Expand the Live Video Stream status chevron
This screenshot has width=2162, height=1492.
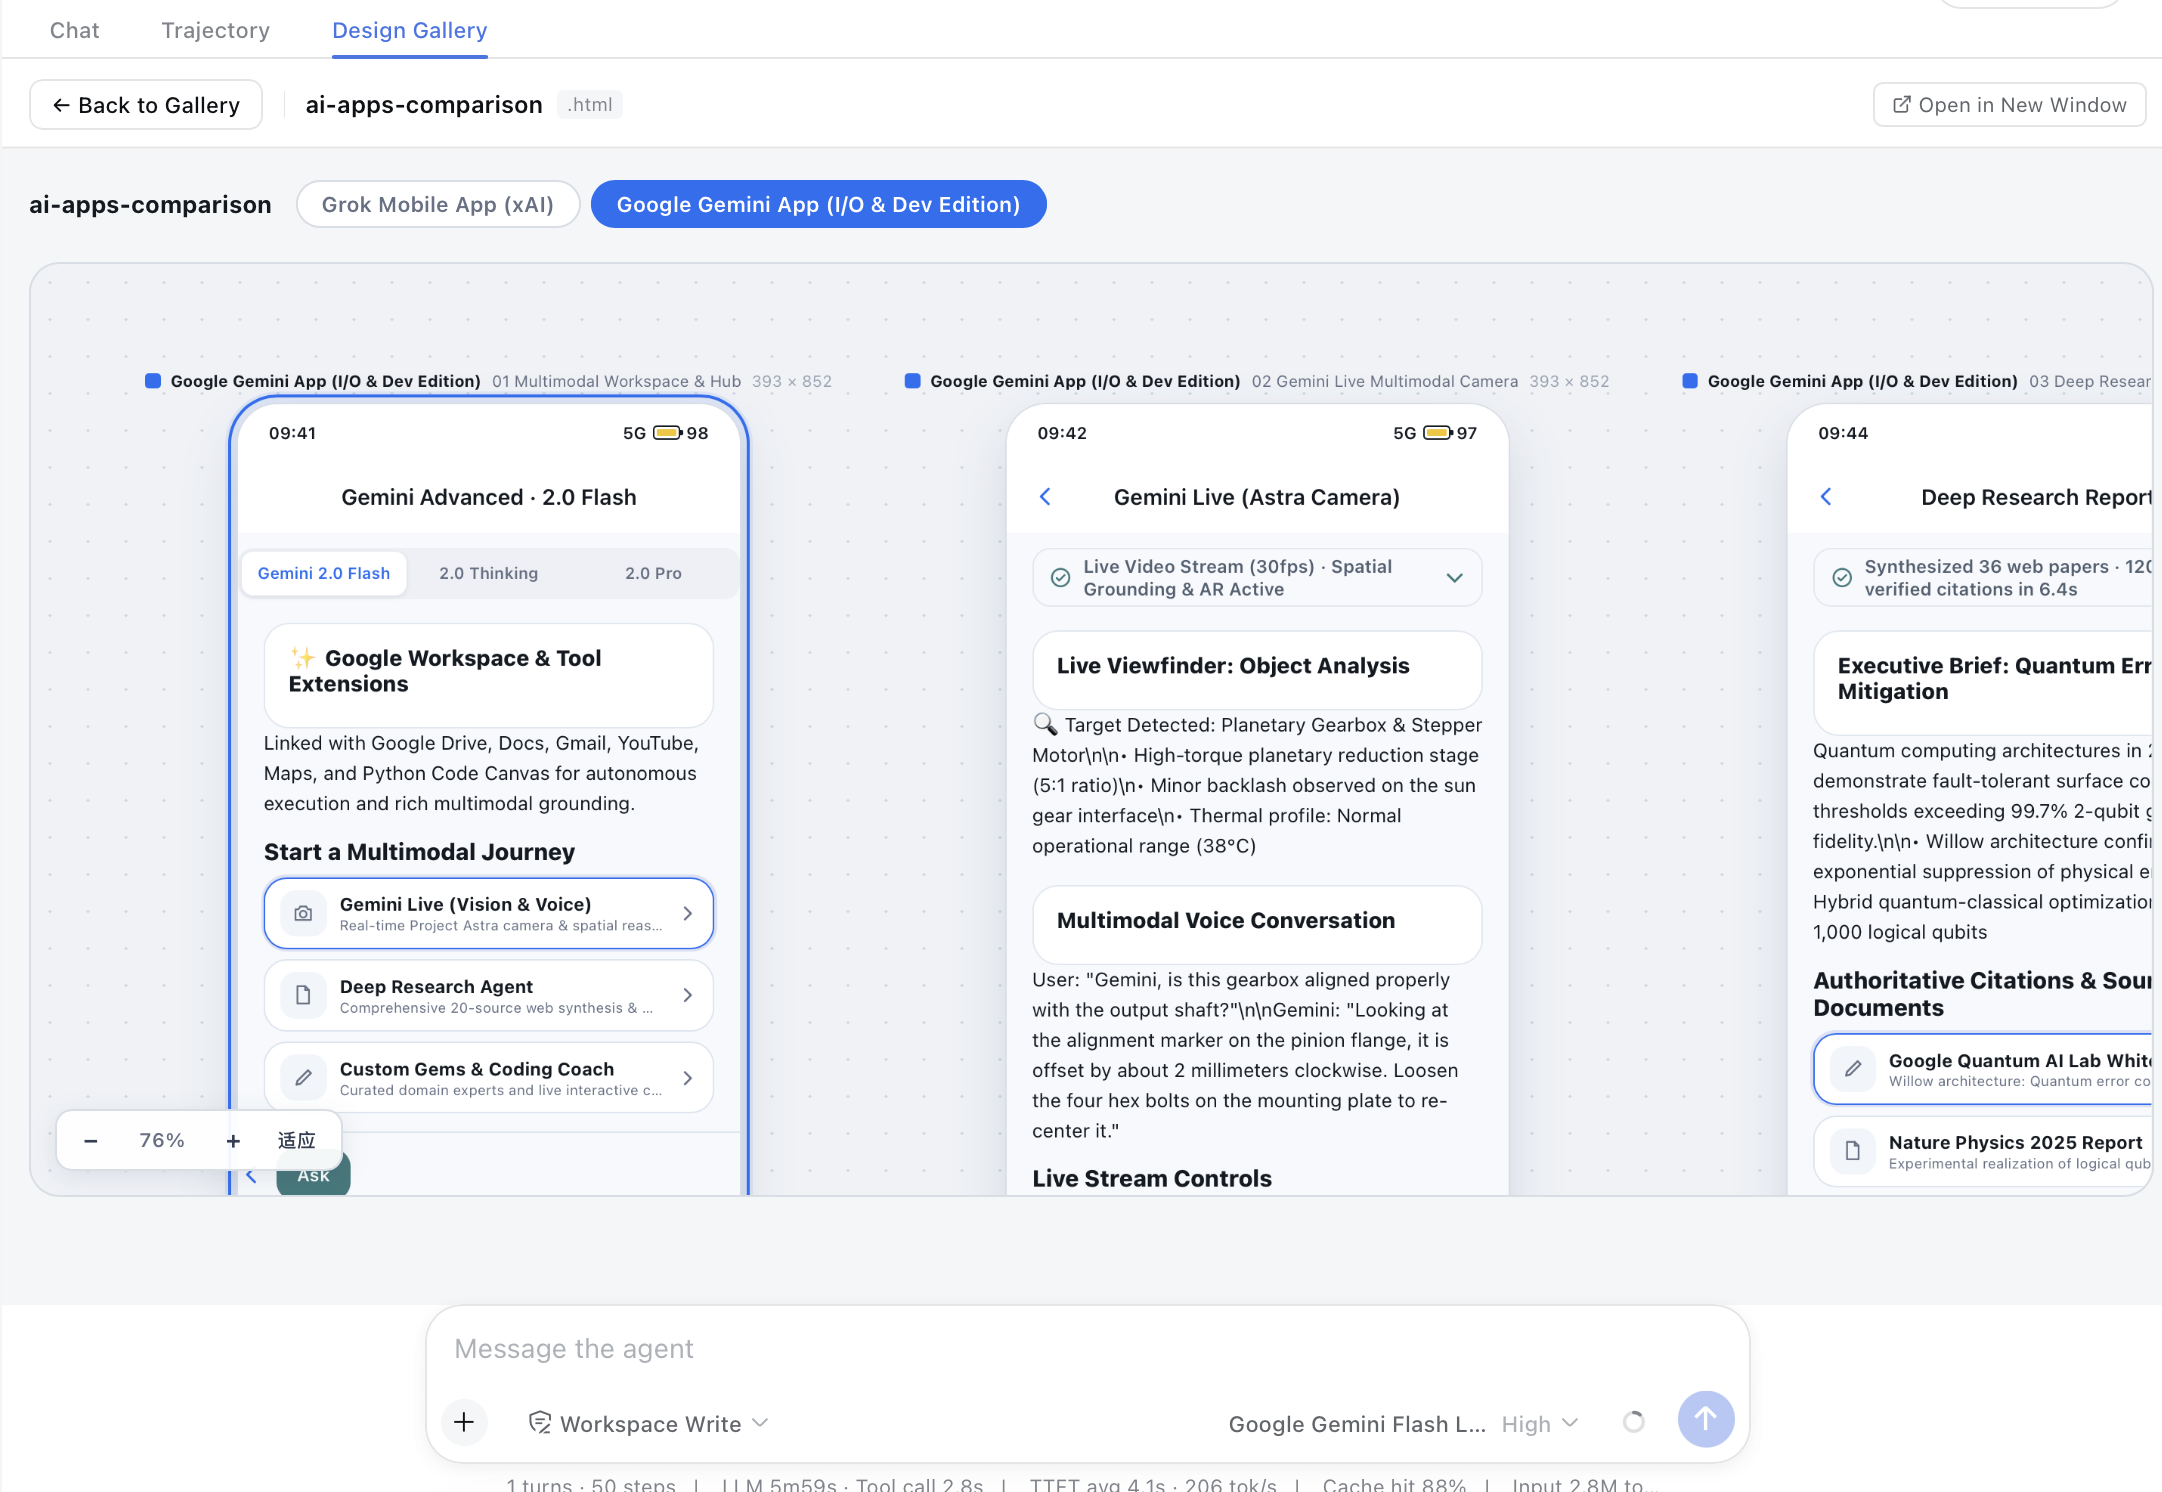(x=1455, y=578)
